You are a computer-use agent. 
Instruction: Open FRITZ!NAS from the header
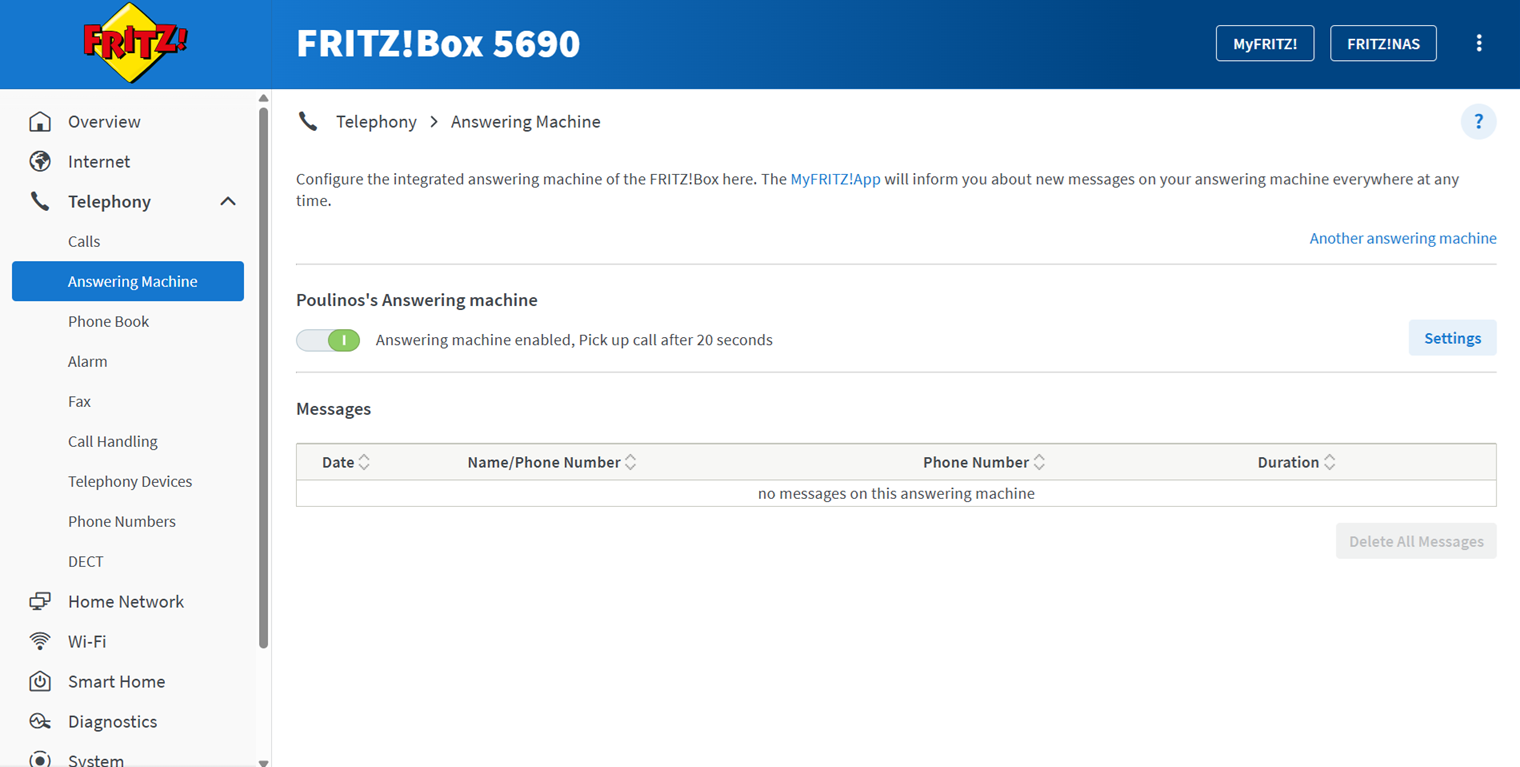pyautogui.click(x=1383, y=43)
